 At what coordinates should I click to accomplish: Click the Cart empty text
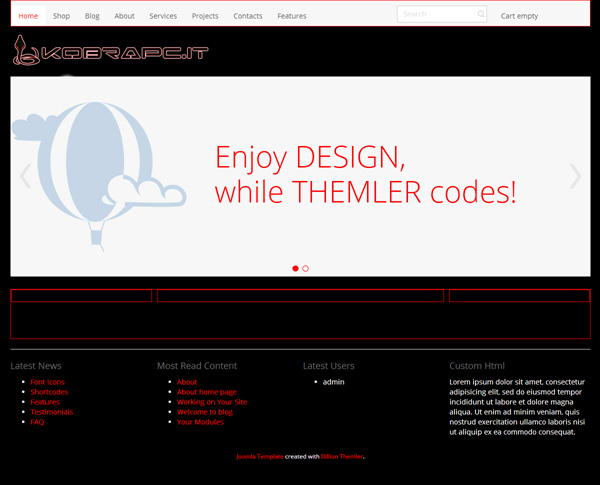tap(519, 16)
